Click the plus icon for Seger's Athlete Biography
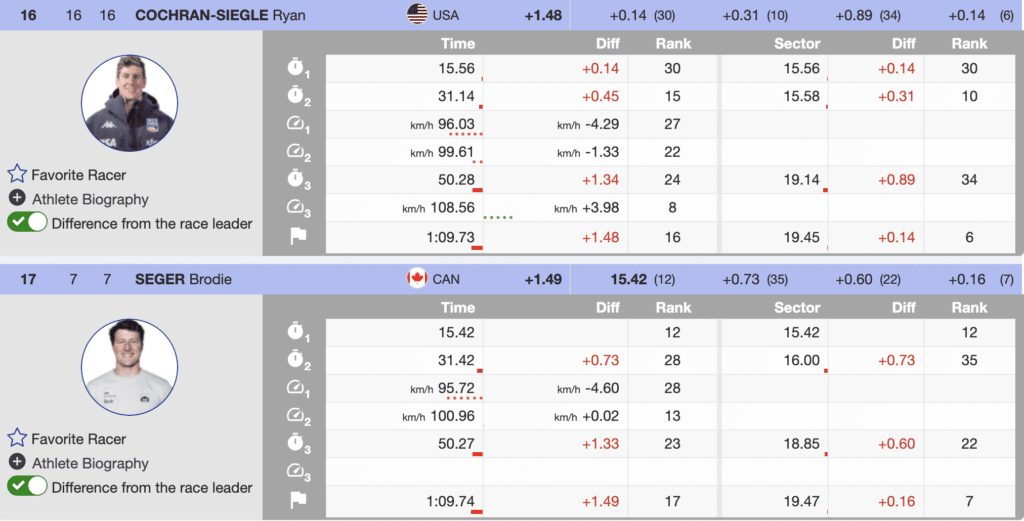This screenshot has height=521, width=1024. tap(17, 463)
